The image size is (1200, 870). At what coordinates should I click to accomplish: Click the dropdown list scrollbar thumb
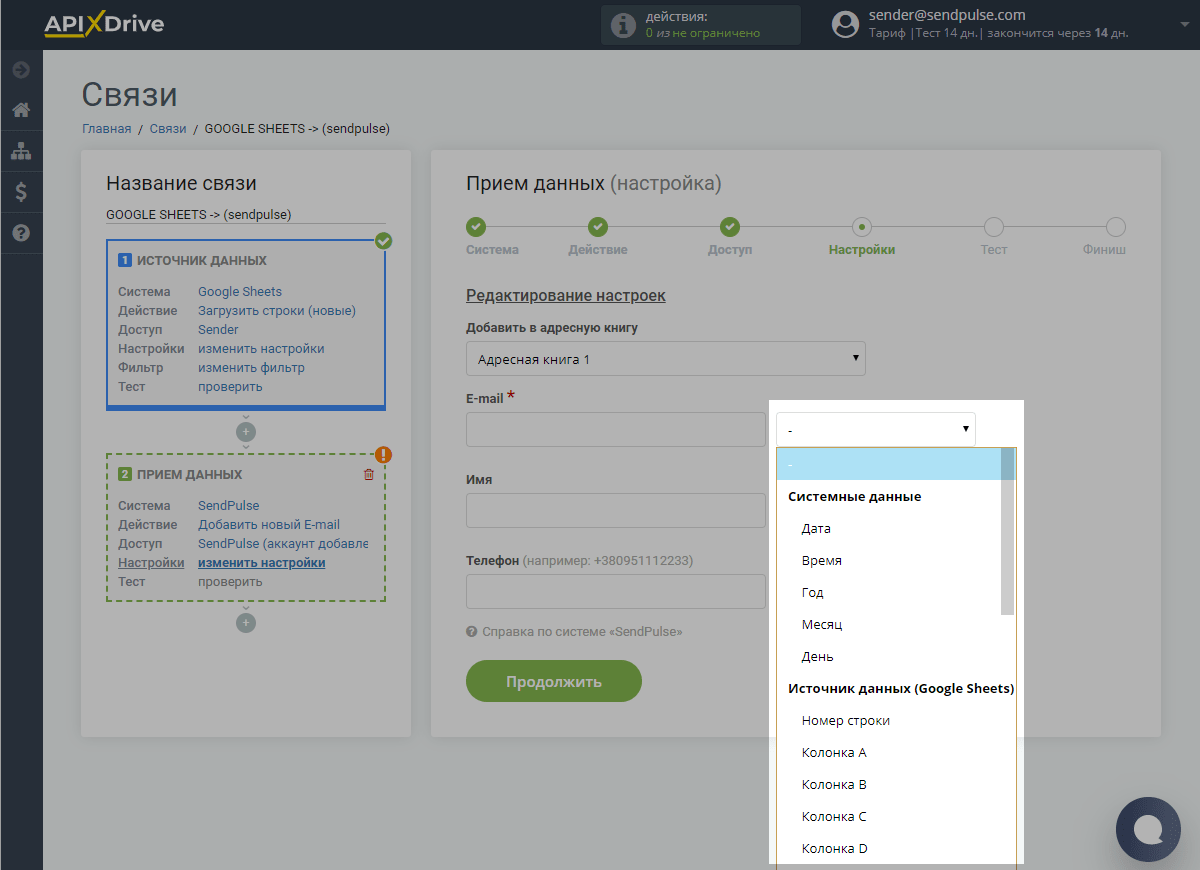pos(1008,531)
